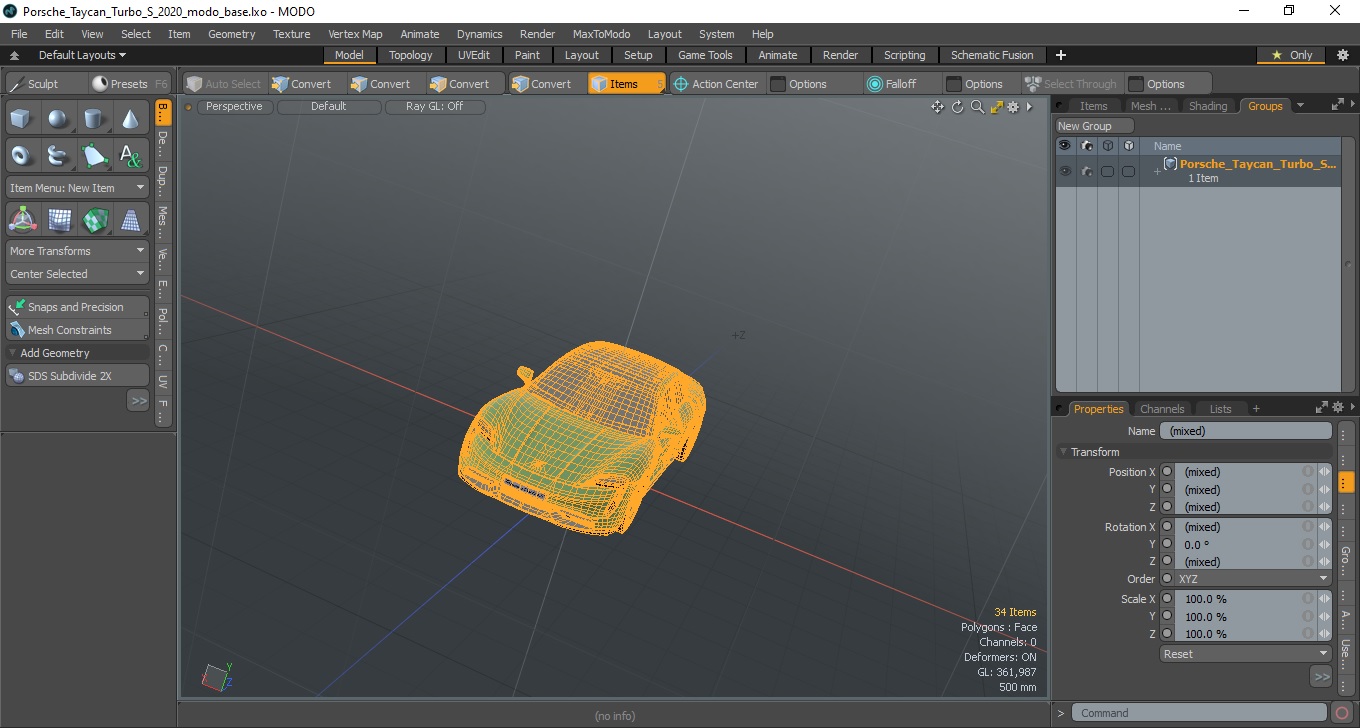The height and width of the screenshot is (728, 1360).
Task: Open Properties panel gear settings
Action: point(1338,407)
